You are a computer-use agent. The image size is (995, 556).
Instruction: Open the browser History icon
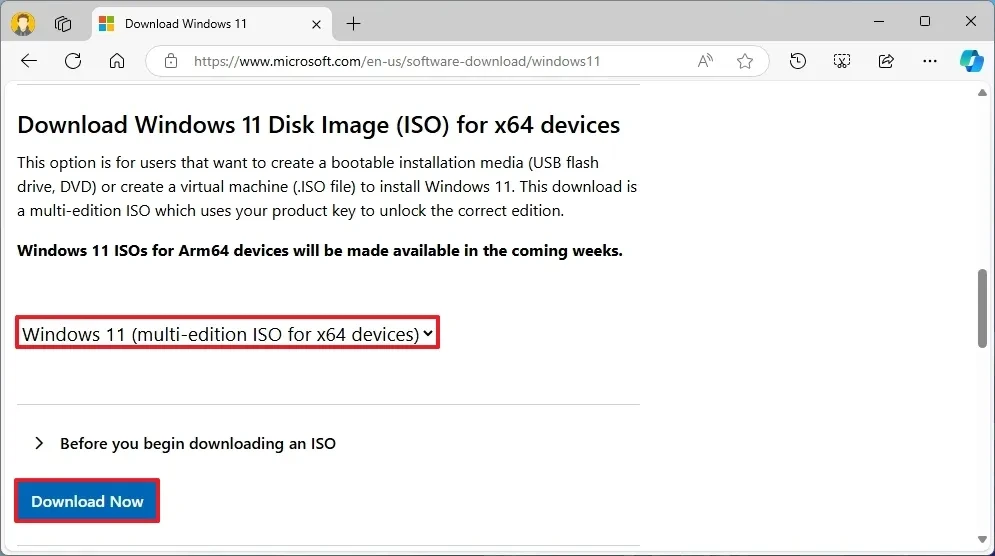(797, 61)
